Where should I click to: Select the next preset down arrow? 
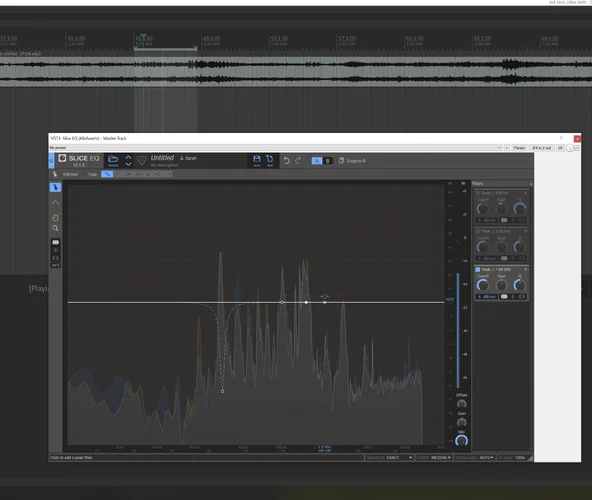(x=128, y=164)
